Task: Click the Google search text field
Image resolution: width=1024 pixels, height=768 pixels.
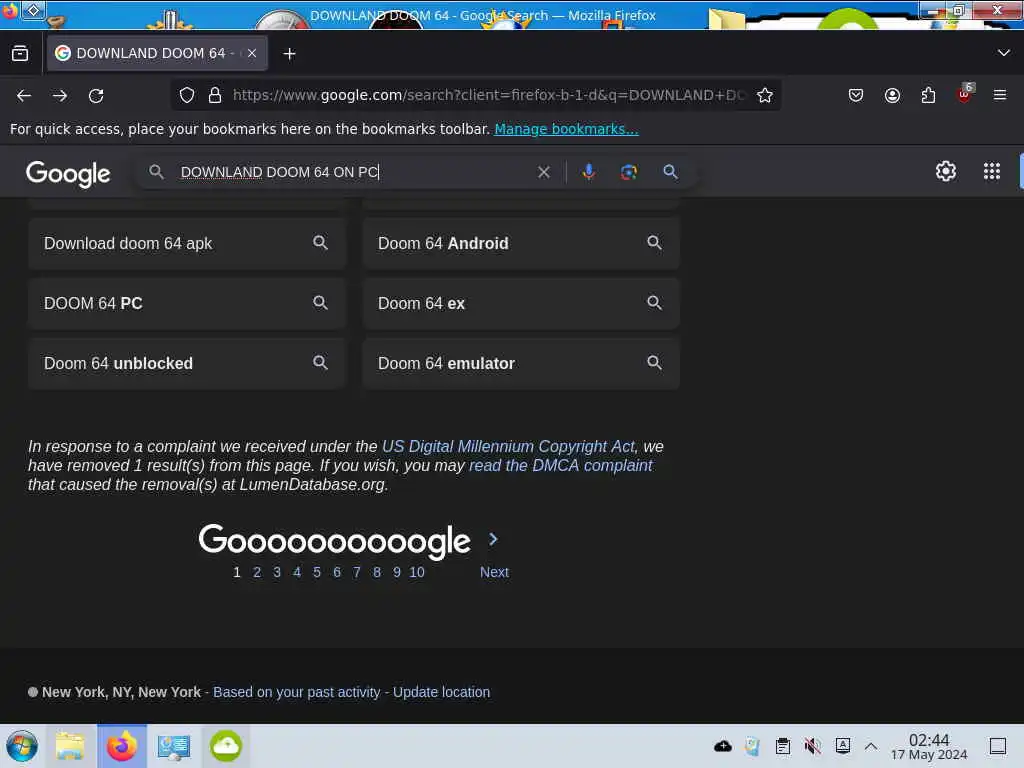Action: [353, 172]
